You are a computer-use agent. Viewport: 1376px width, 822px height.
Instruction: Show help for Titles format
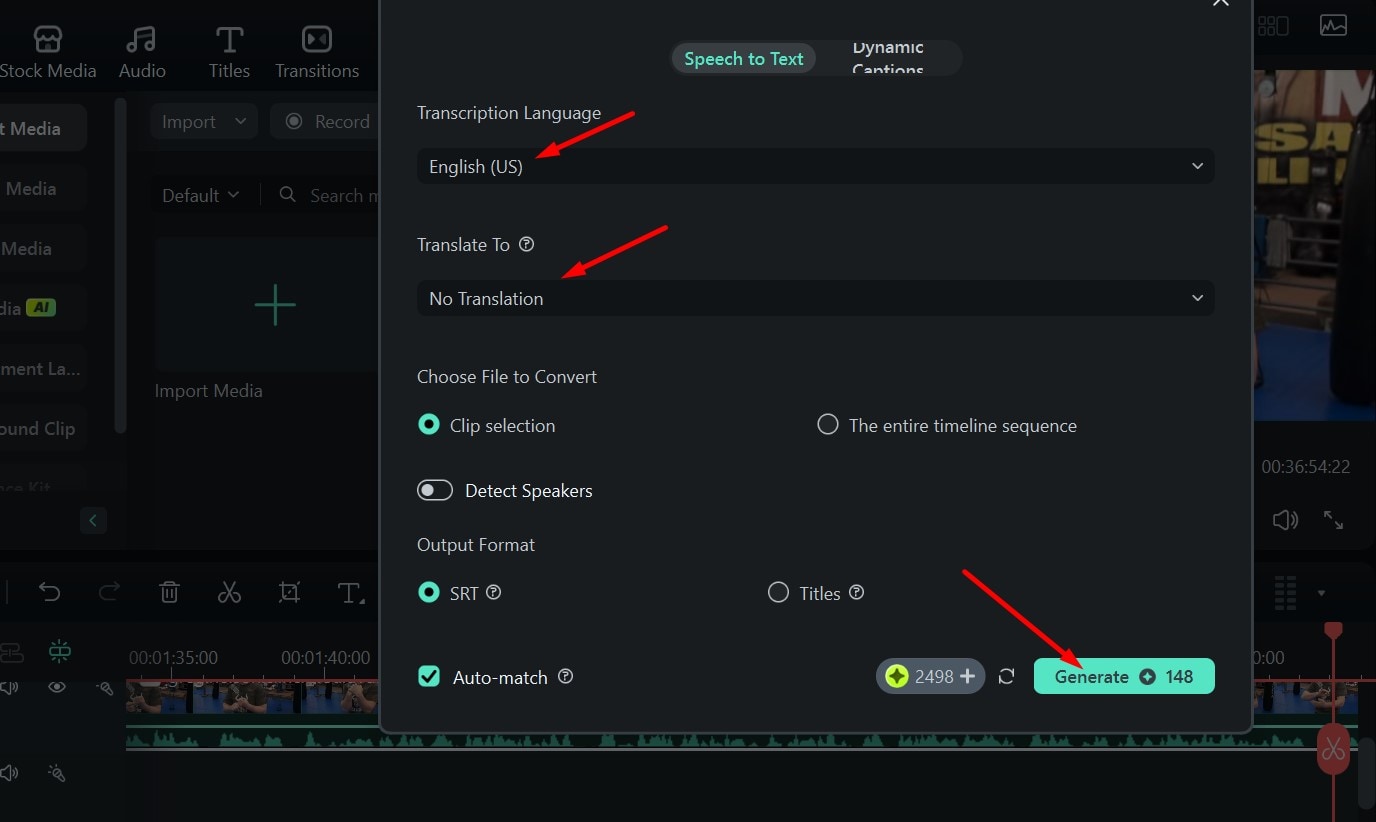856,592
